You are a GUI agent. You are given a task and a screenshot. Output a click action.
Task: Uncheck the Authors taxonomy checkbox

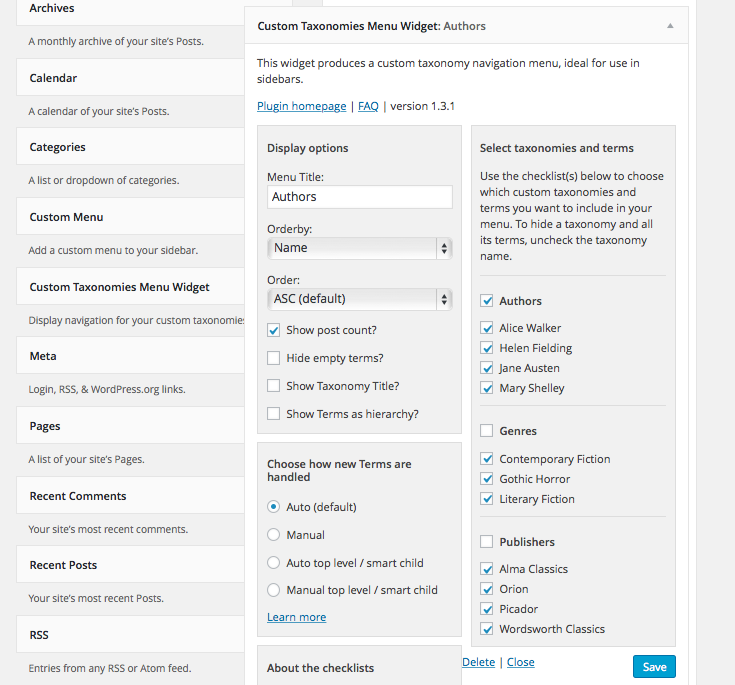click(487, 301)
